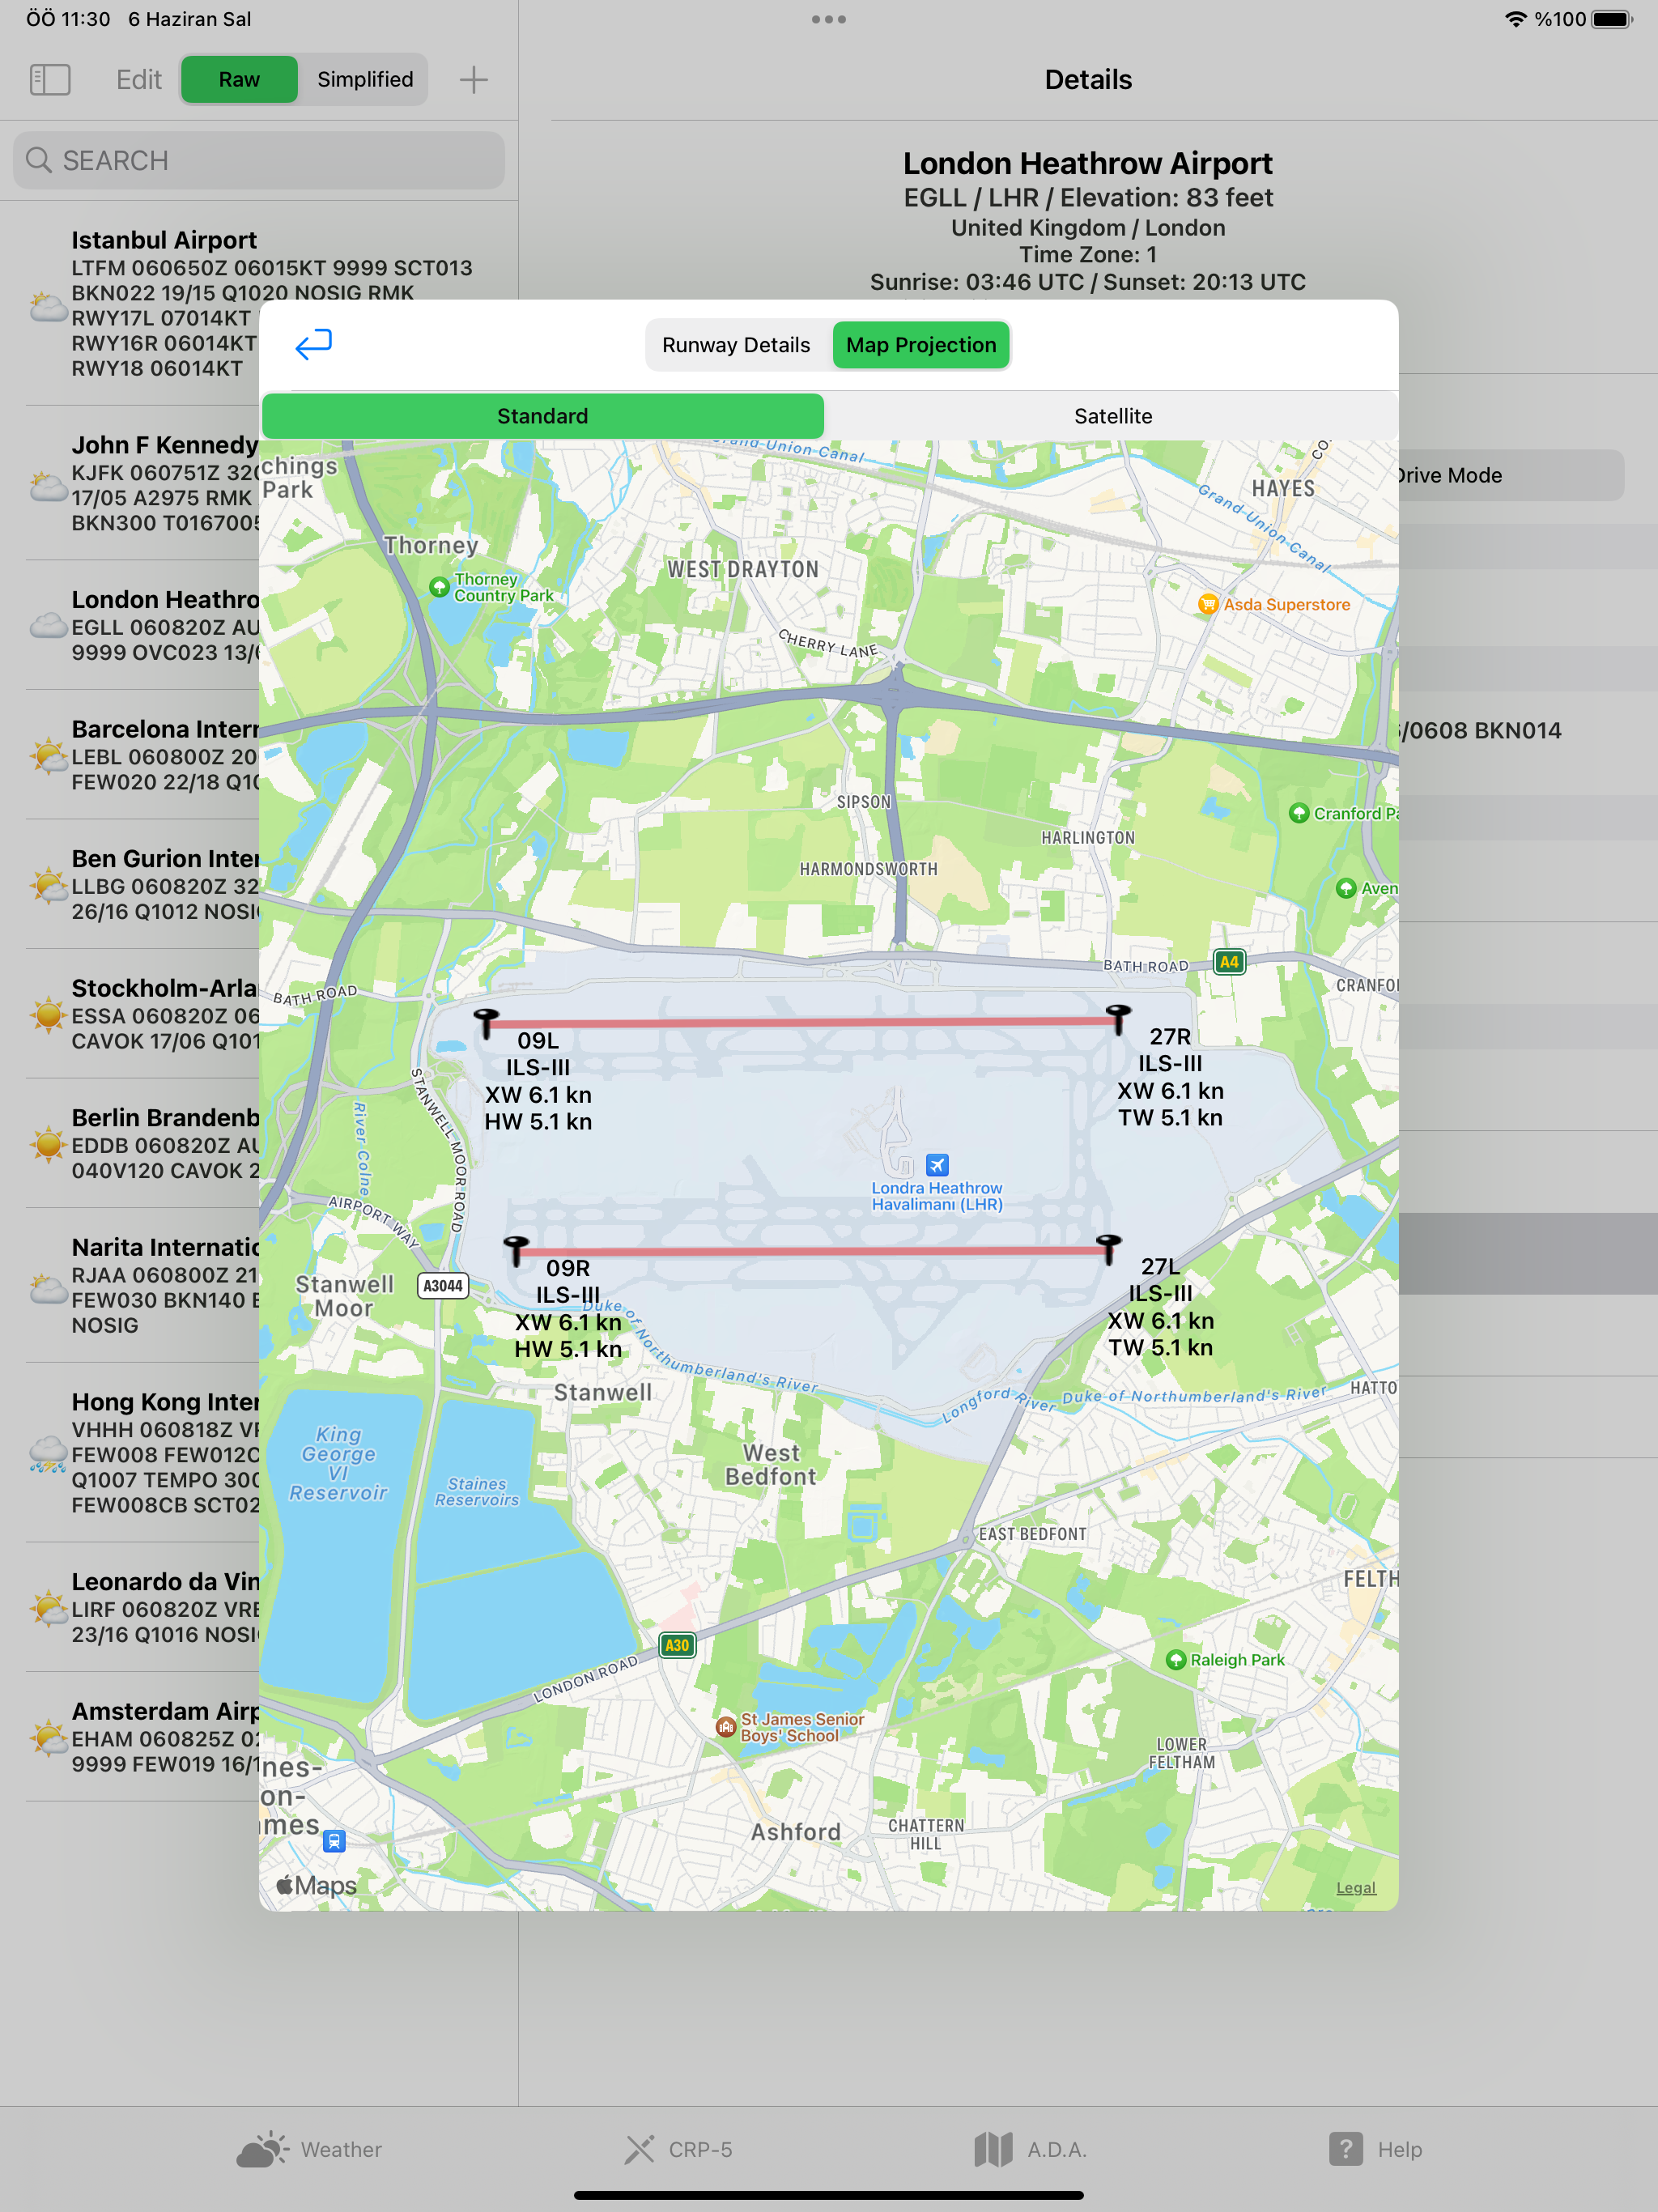Tap the SEARCH input field
Image resolution: width=1658 pixels, height=2212 pixels.
tap(259, 160)
